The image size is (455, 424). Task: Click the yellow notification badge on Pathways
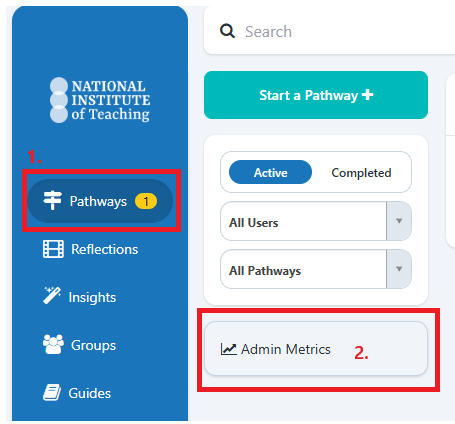click(146, 201)
